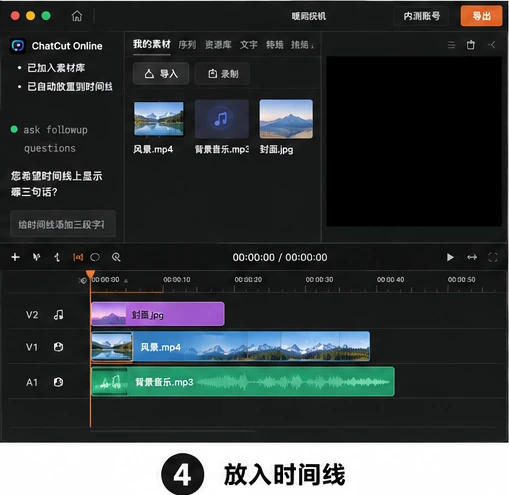This screenshot has width=509, height=495.
Task: Go to the home screen icon
Action: tap(77, 16)
